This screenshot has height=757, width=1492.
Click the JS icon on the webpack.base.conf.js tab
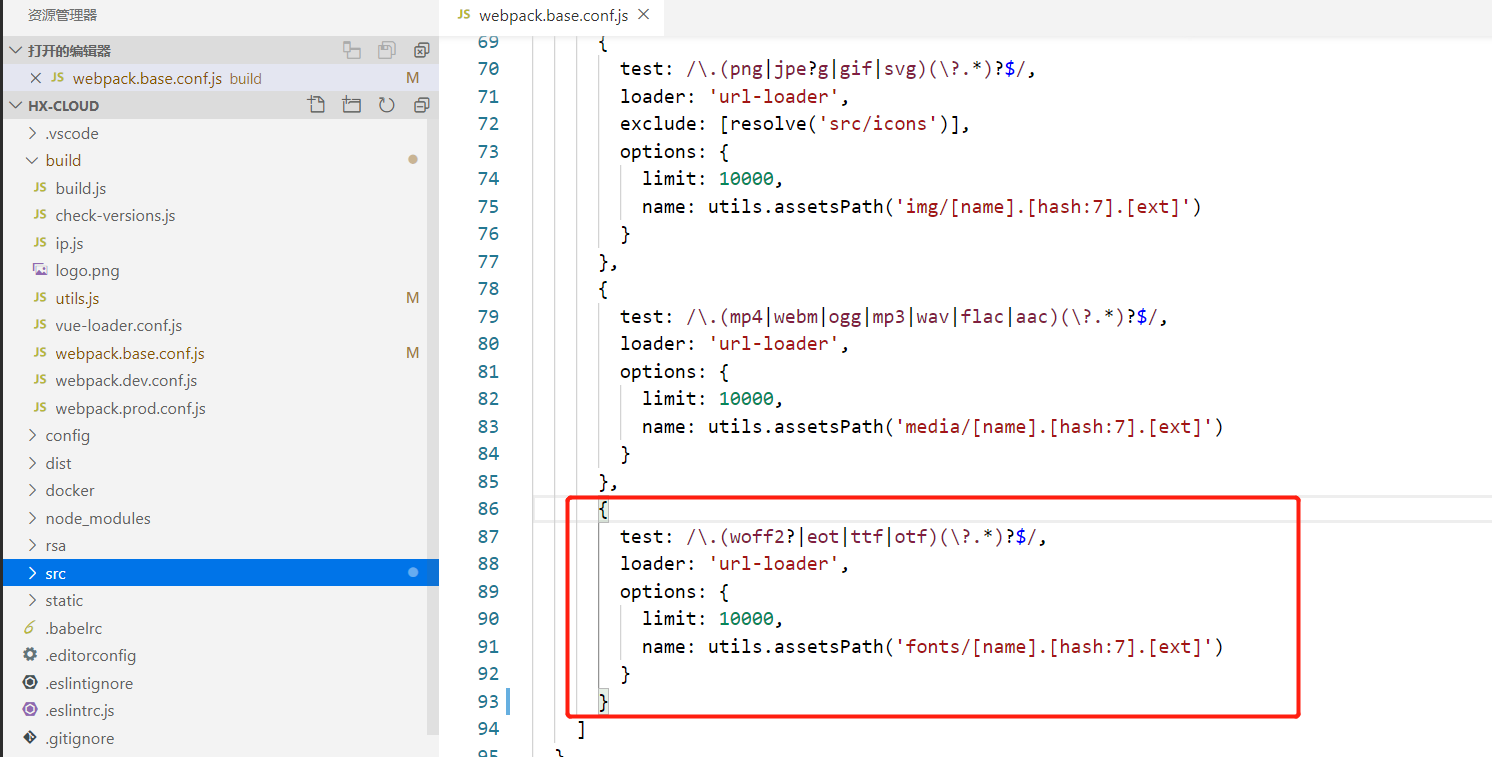point(463,16)
